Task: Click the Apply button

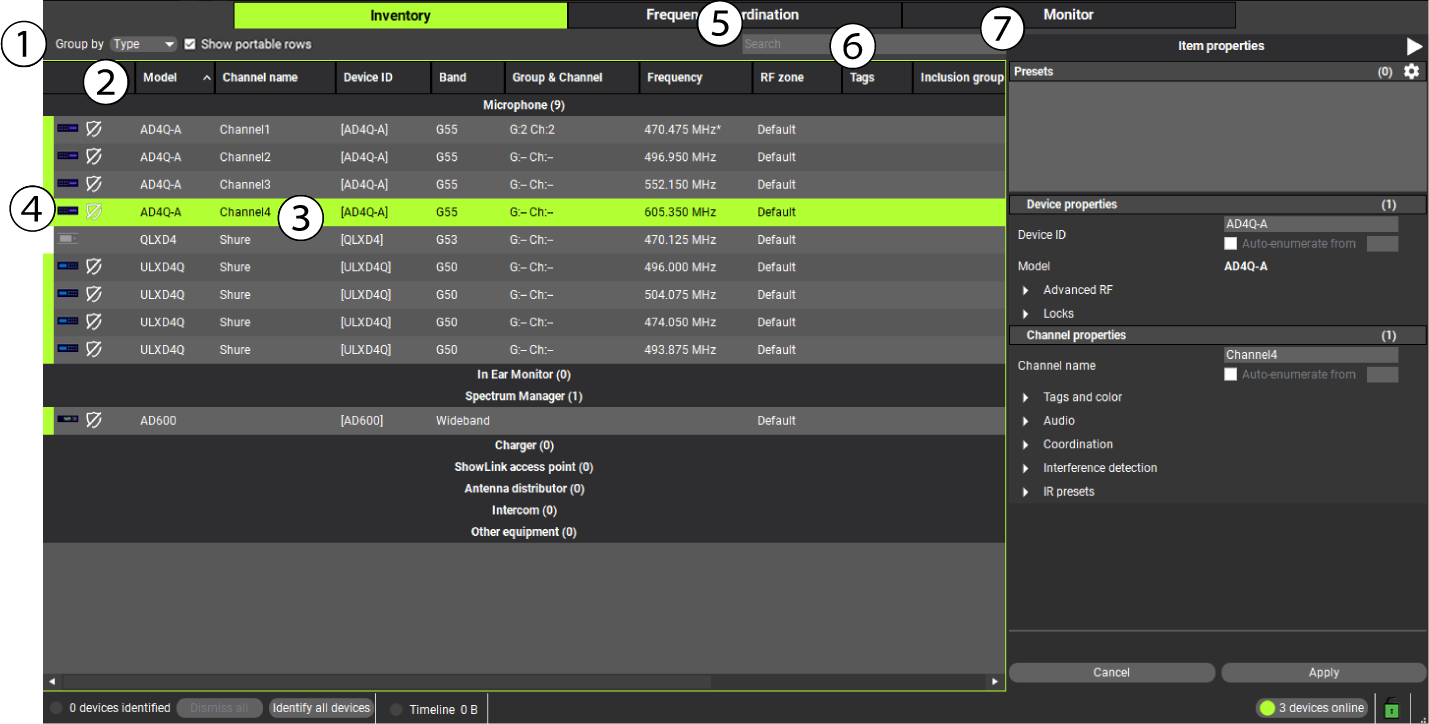Action: [1323, 673]
